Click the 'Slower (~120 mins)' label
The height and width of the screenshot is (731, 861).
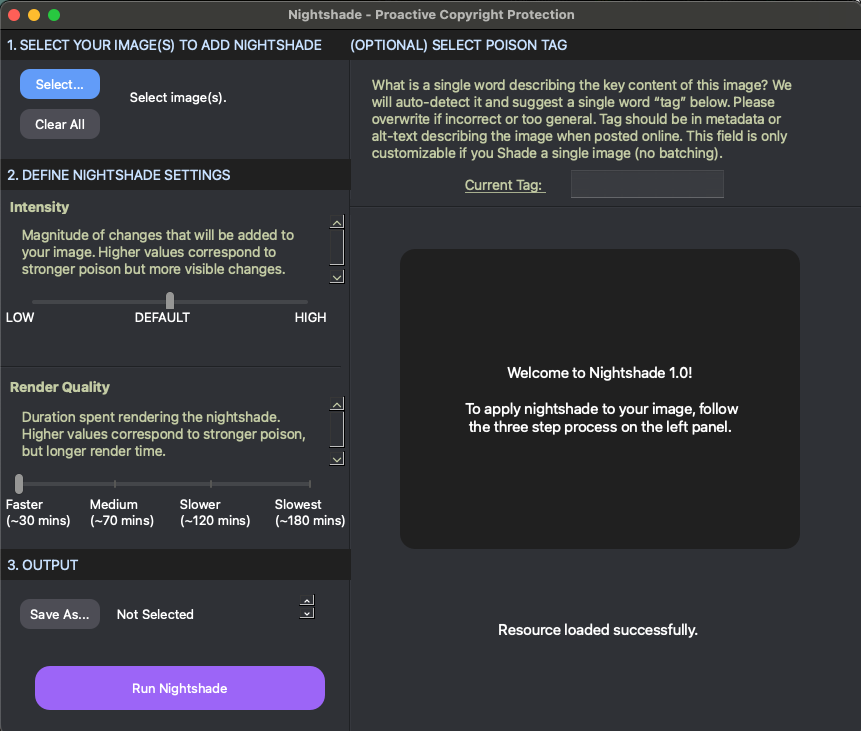[x=215, y=512]
